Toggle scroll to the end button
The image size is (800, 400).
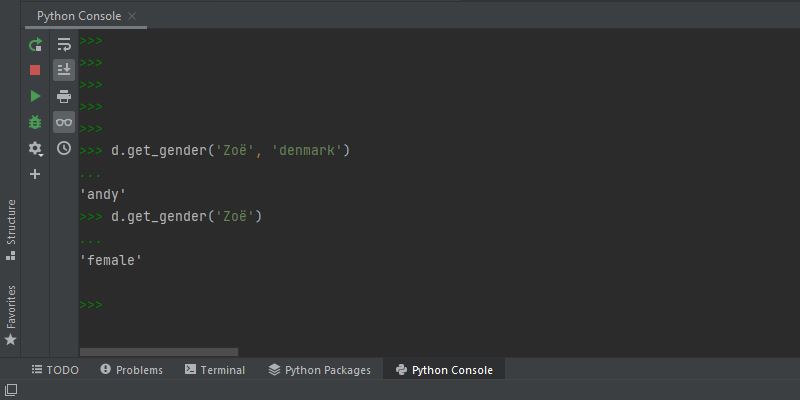tap(64, 70)
